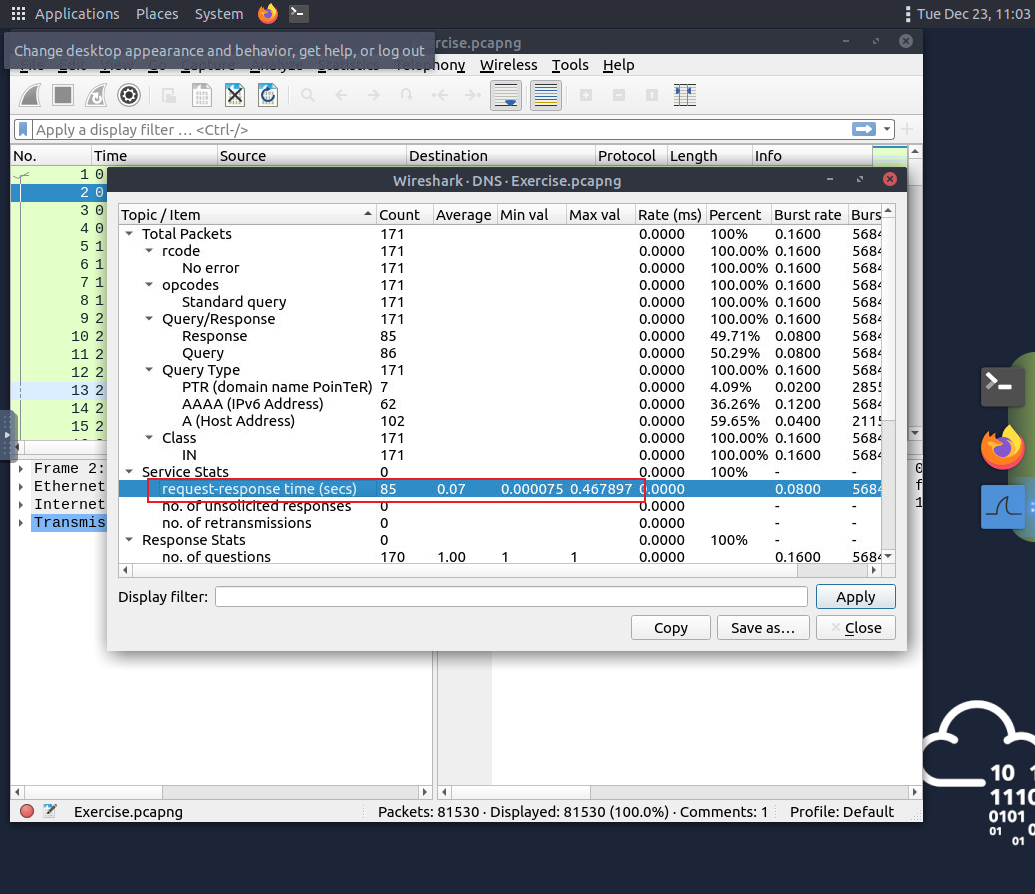1035x894 pixels.
Task: Click the Zoom out text icon
Action: point(618,96)
